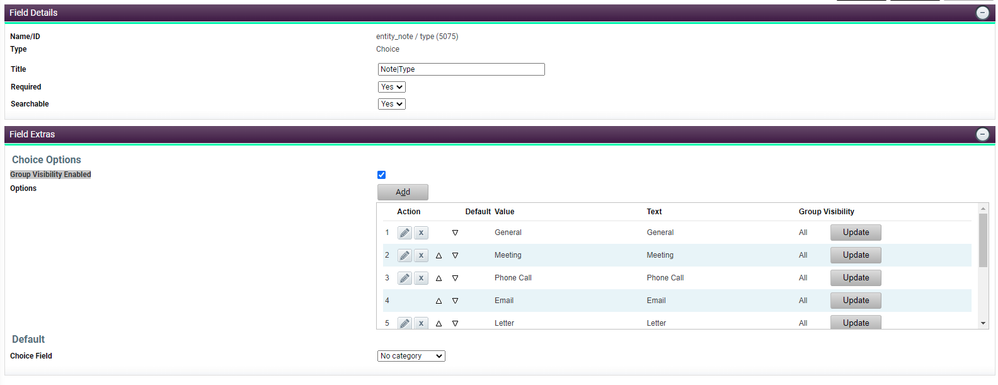
Task: Edit the General option with pencil icon
Action: pos(405,233)
